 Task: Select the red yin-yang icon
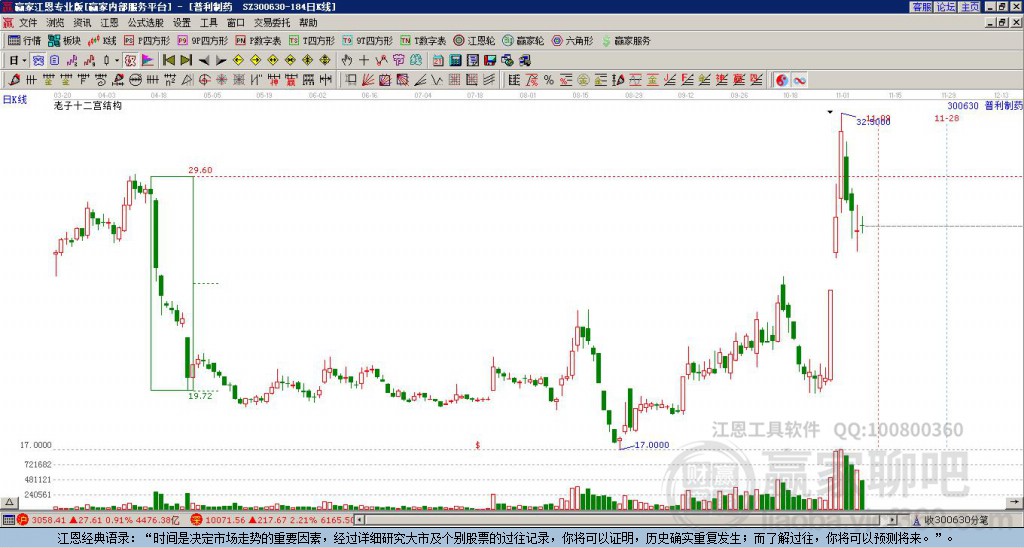[782, 80]
